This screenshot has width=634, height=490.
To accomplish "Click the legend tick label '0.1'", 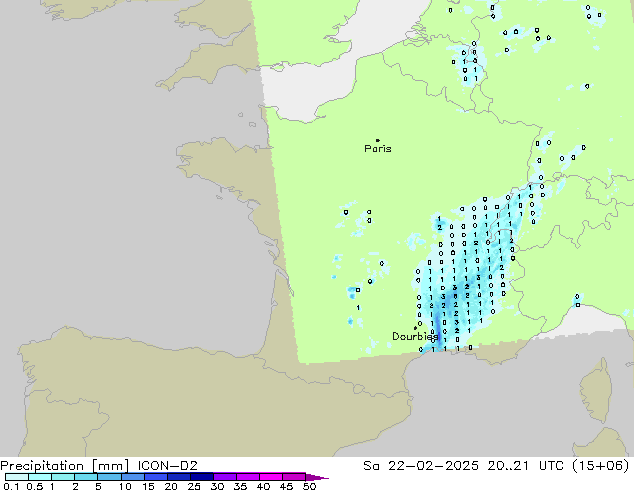I will [10, 487].
